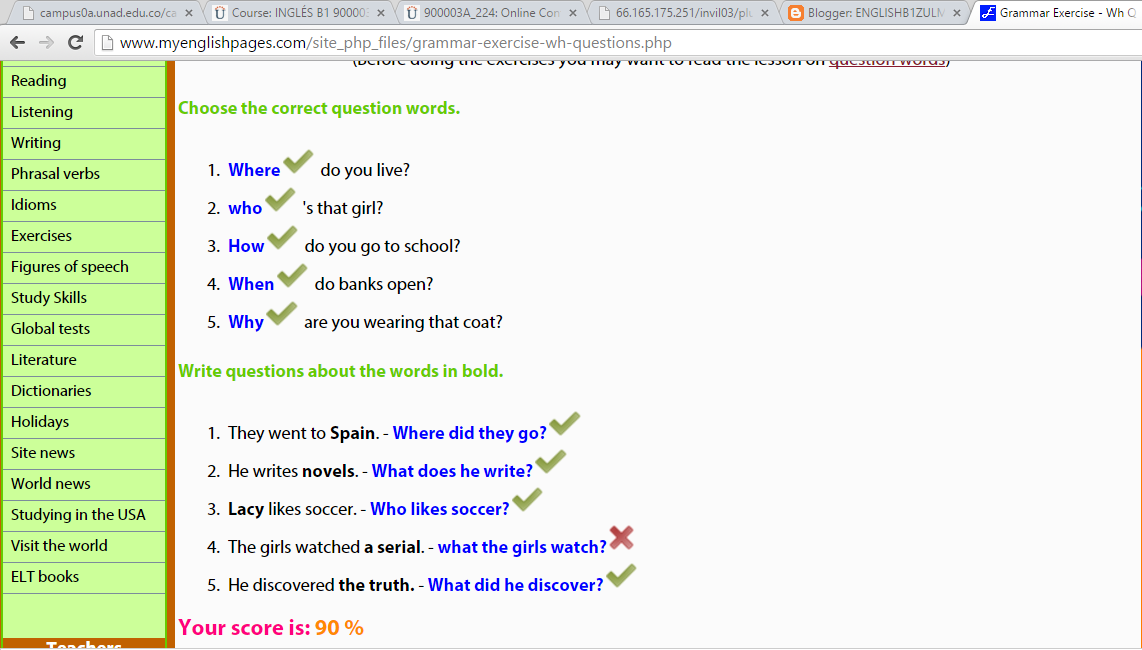Click answer 'What did he discover?'
Screen dimensions: 1142x650
pos(516,585)
